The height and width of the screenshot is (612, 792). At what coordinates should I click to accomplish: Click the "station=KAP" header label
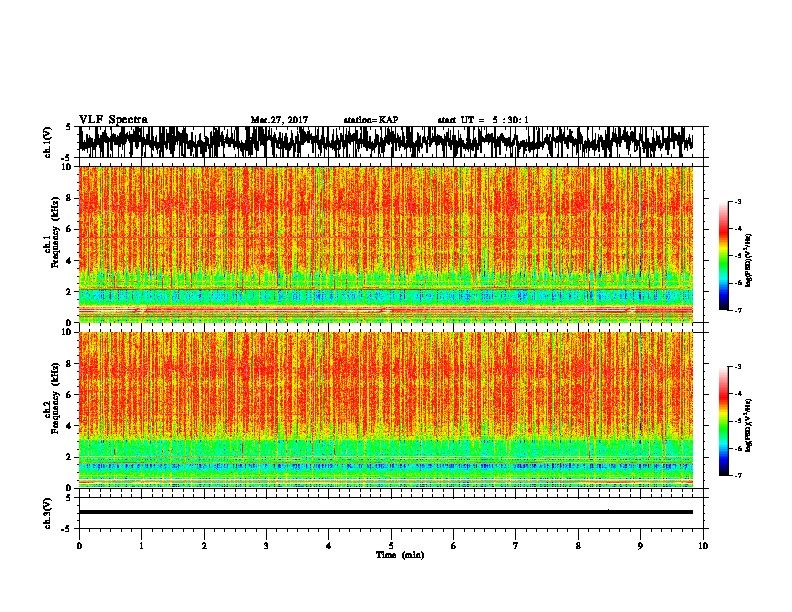tap(371, 120)
